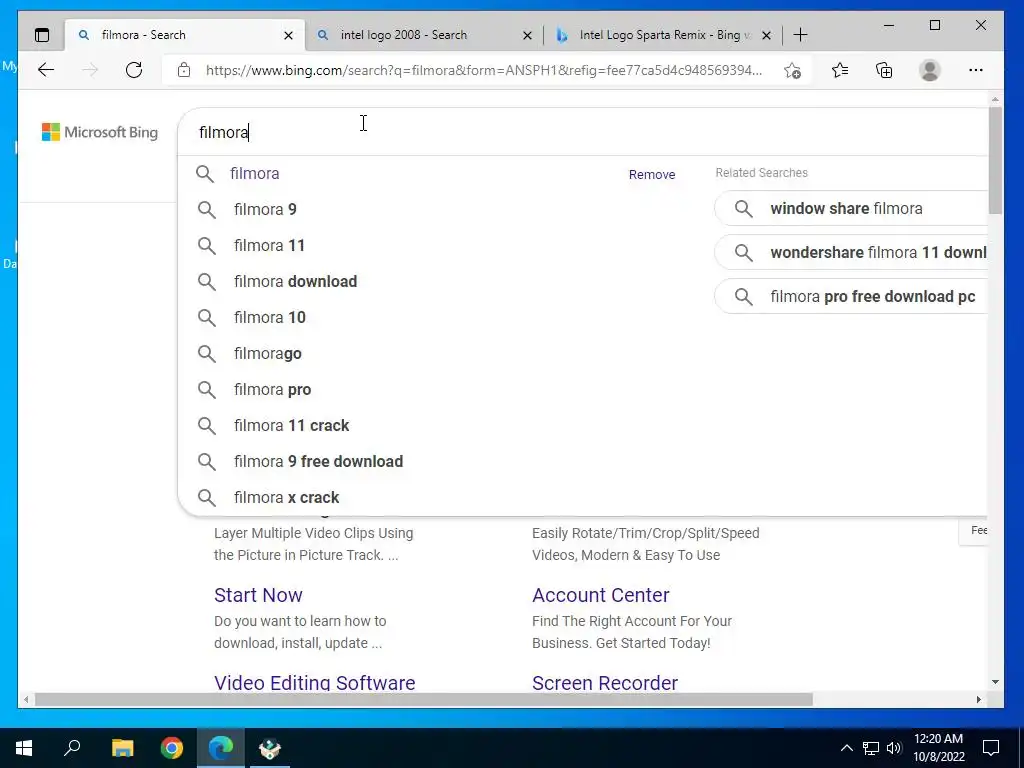Choose the 'filmora 11' suggestion
This screenshot has height=768, width=1024.
pyautogui.click(x=269, y=245)
